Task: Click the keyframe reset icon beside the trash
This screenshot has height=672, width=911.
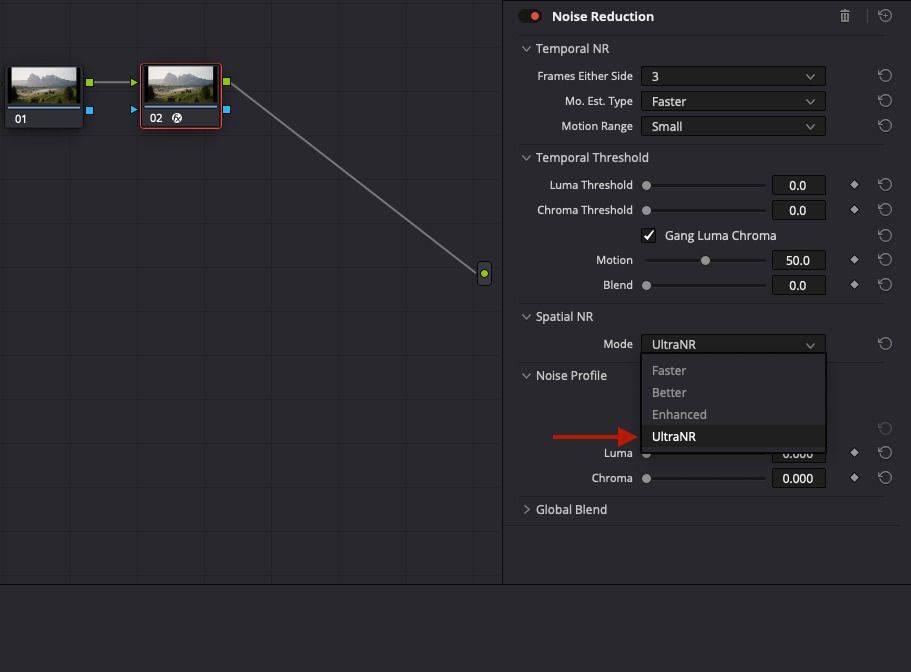Action: pyautogui.click(x=884, y=16)
